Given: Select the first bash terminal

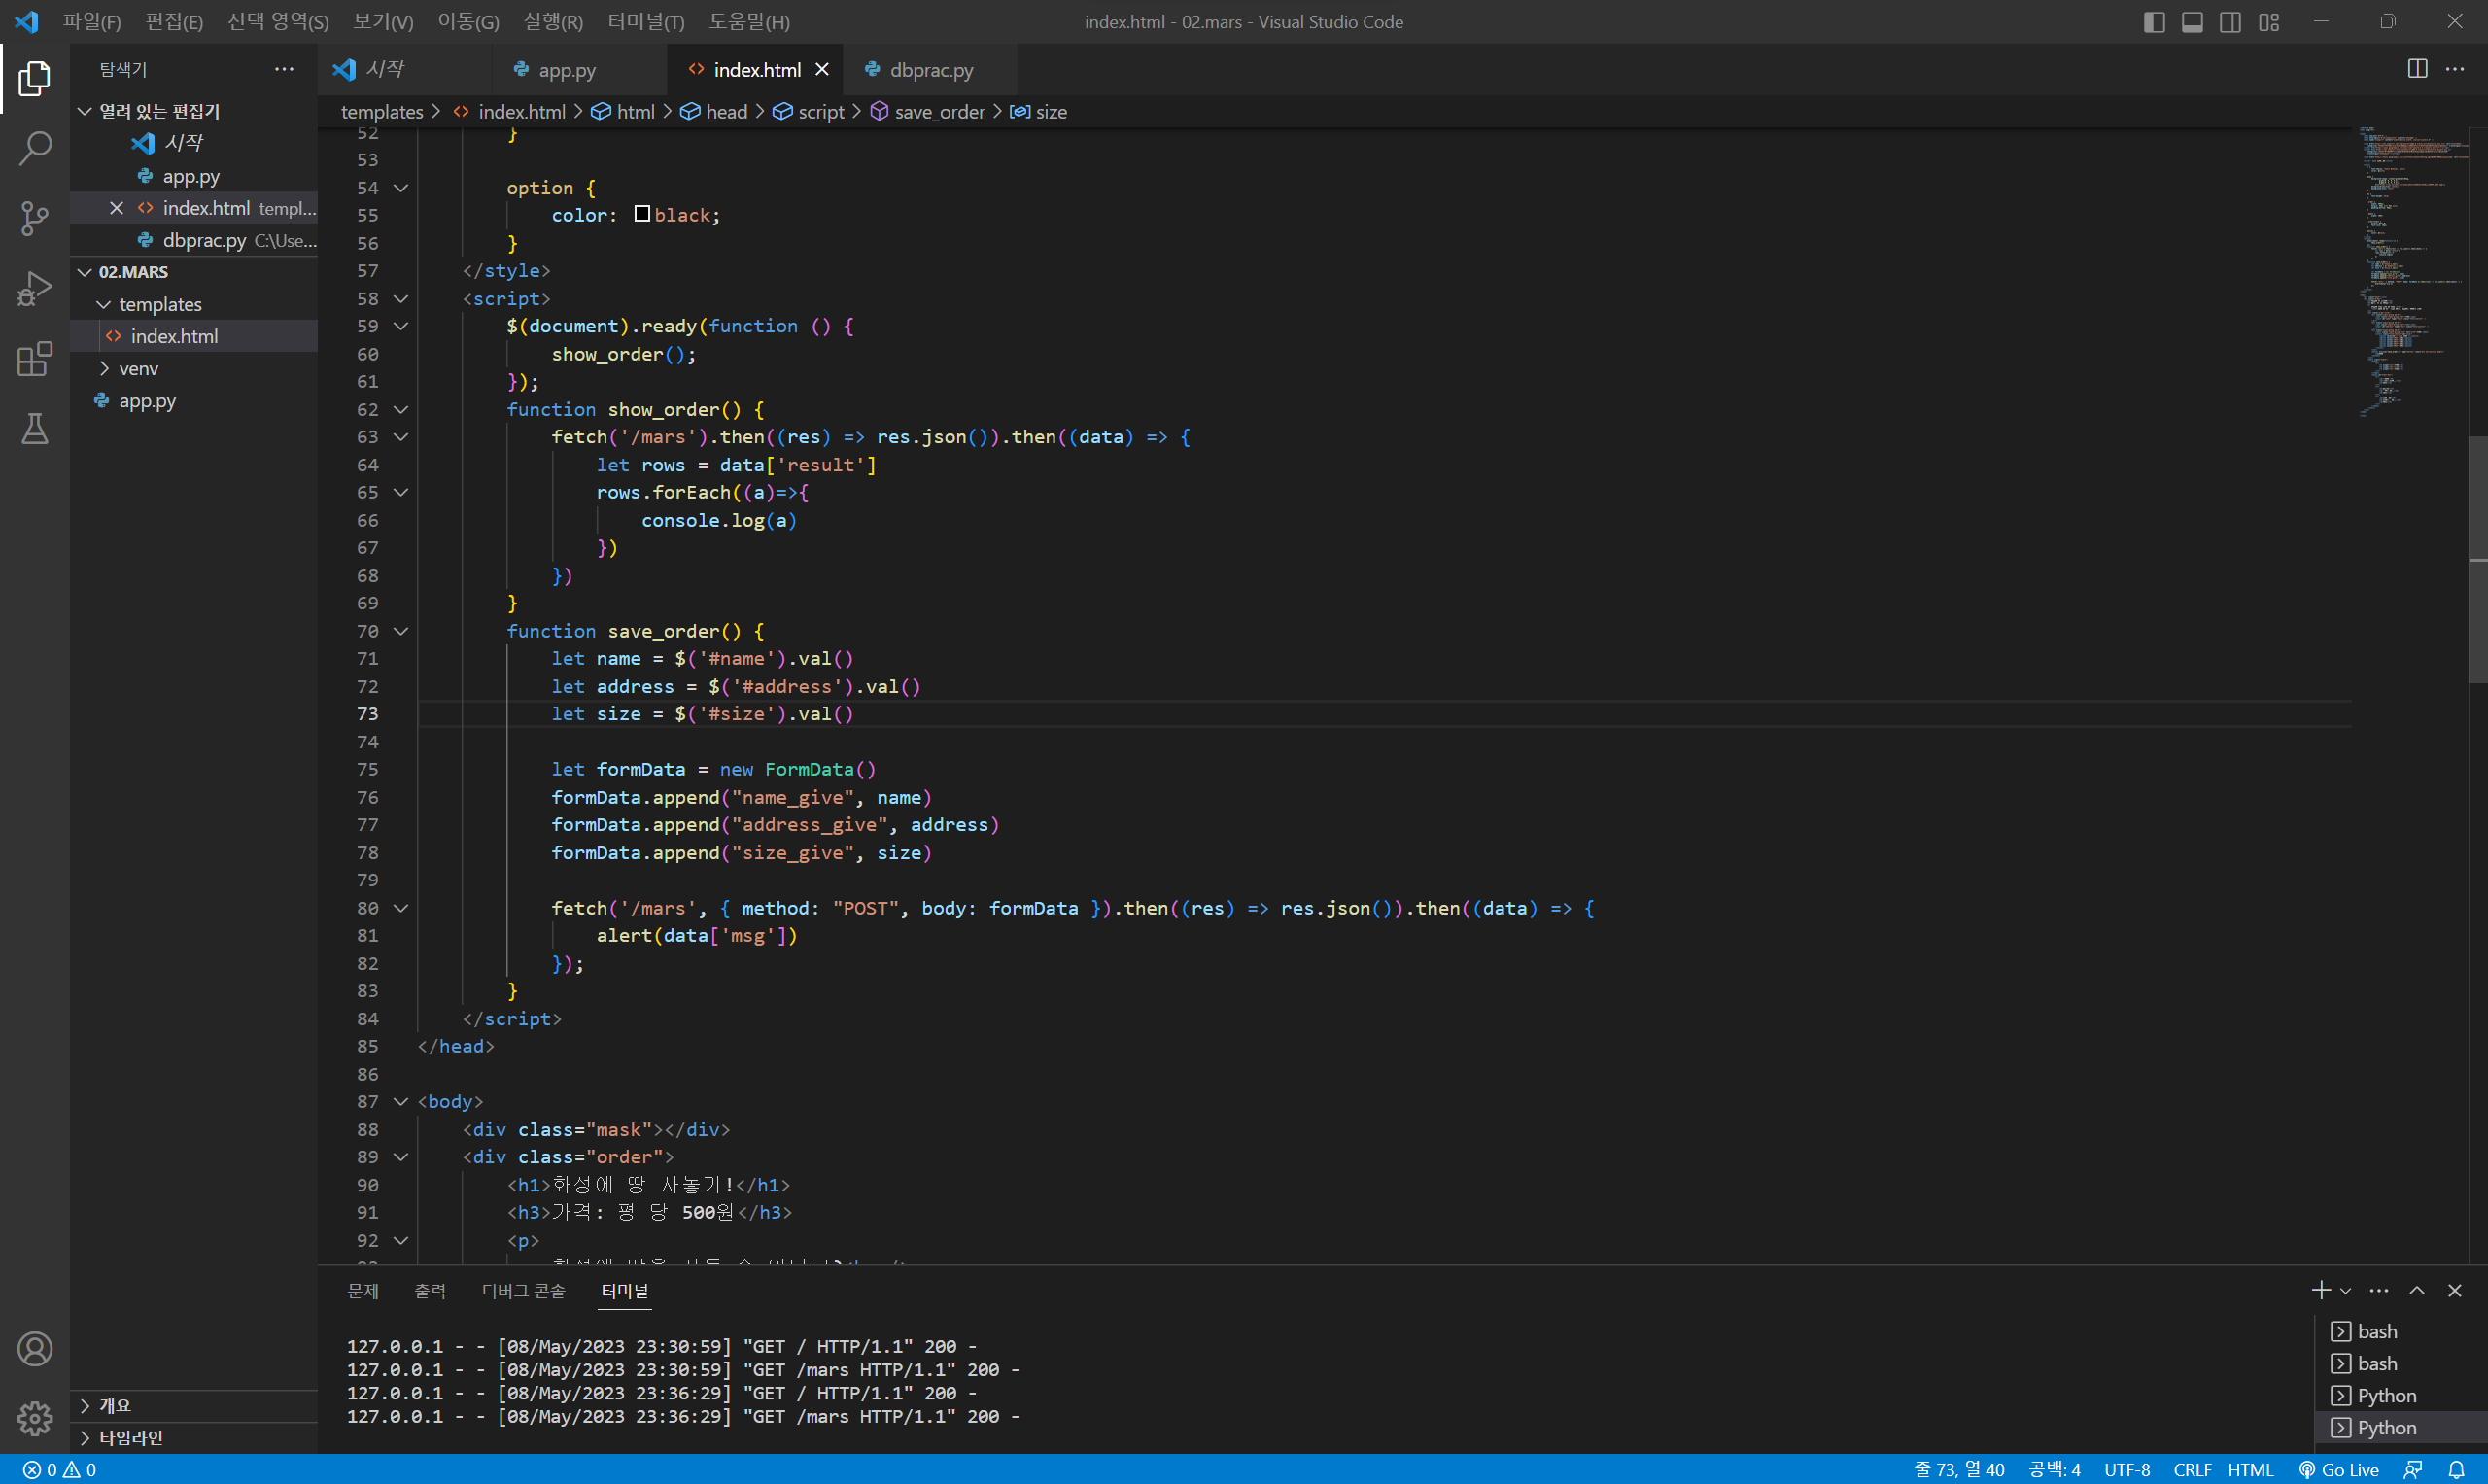Looking at the screenshot, I should click(x=2401, y=1331).
